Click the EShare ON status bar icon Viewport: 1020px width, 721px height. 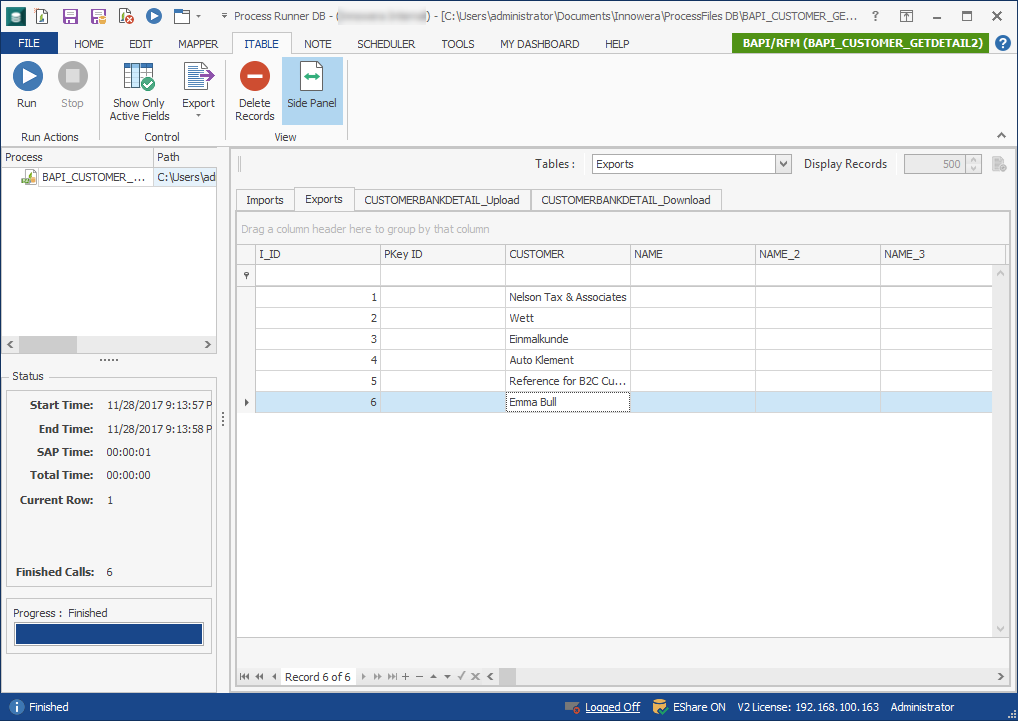pos(661,707)
